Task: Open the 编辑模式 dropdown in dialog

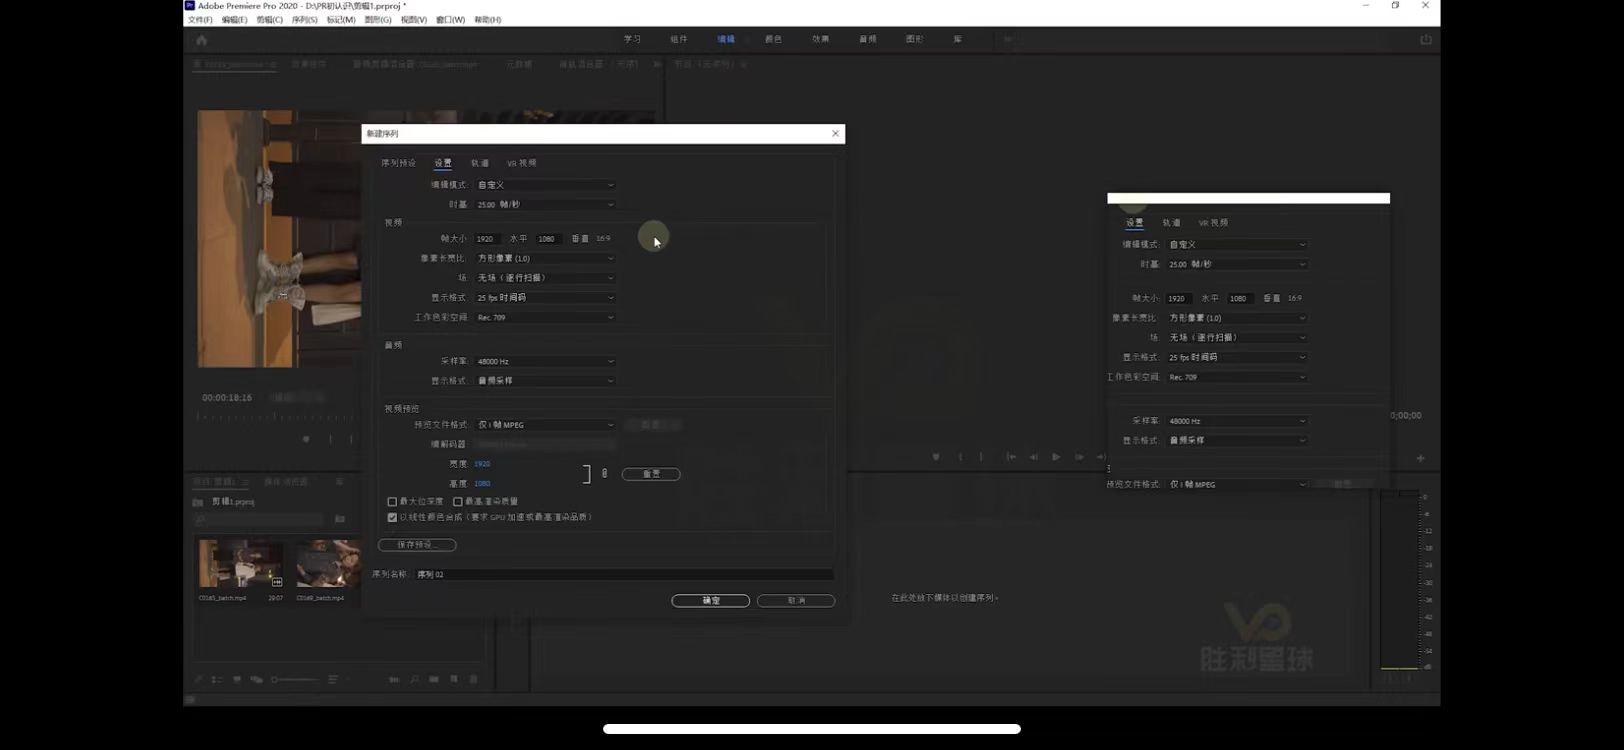Action: coord(545,185)
